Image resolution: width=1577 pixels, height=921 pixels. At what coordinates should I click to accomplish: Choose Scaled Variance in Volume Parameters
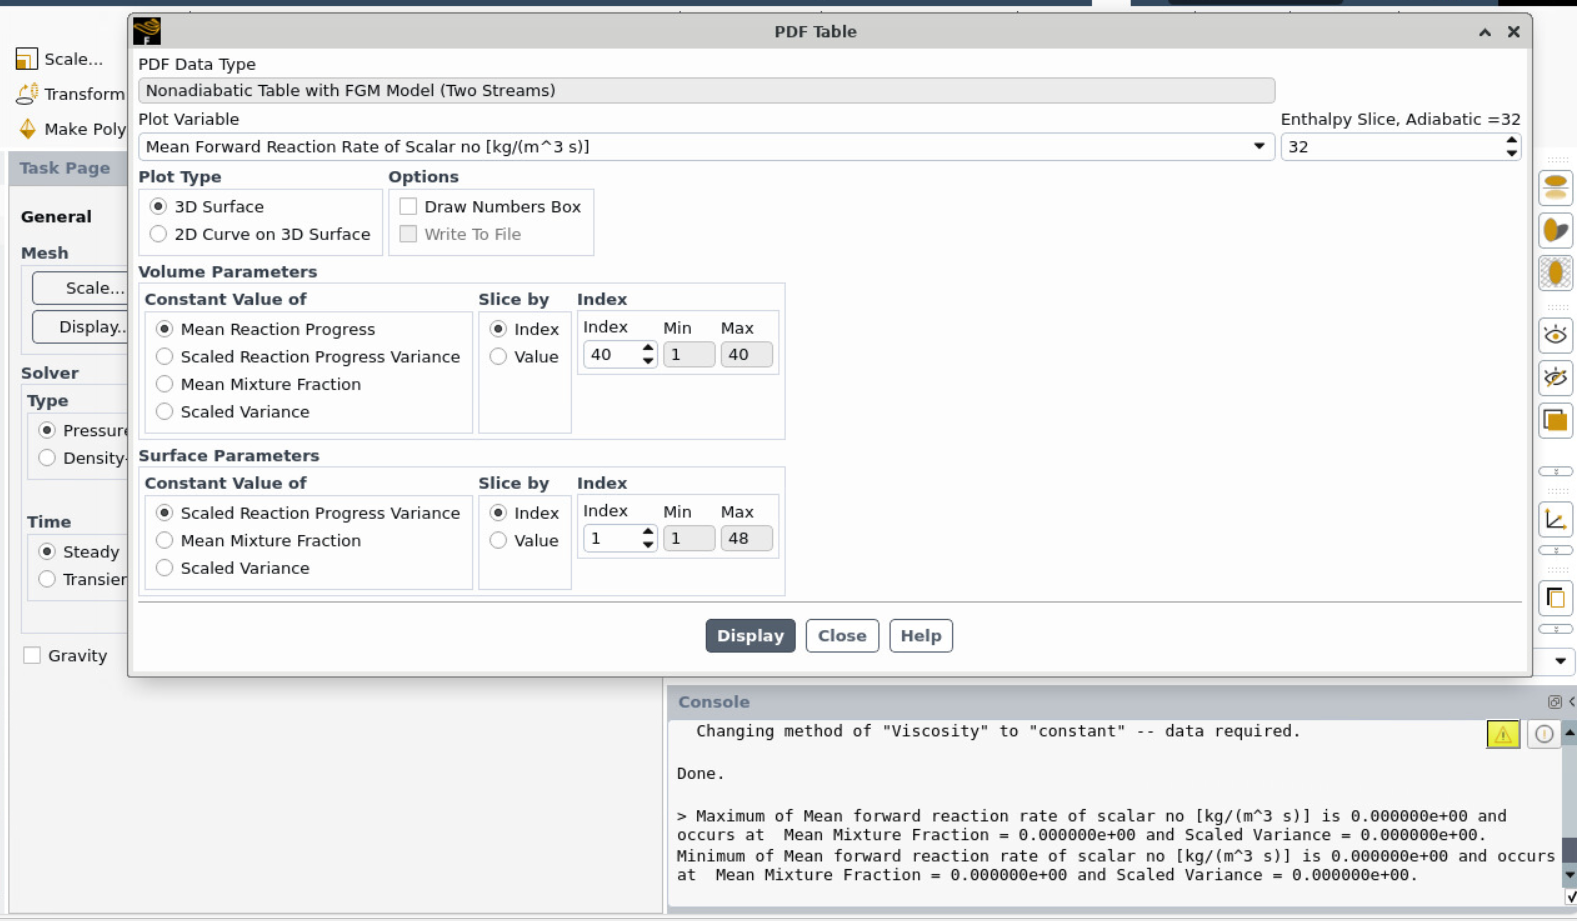(x=164, y=412)
